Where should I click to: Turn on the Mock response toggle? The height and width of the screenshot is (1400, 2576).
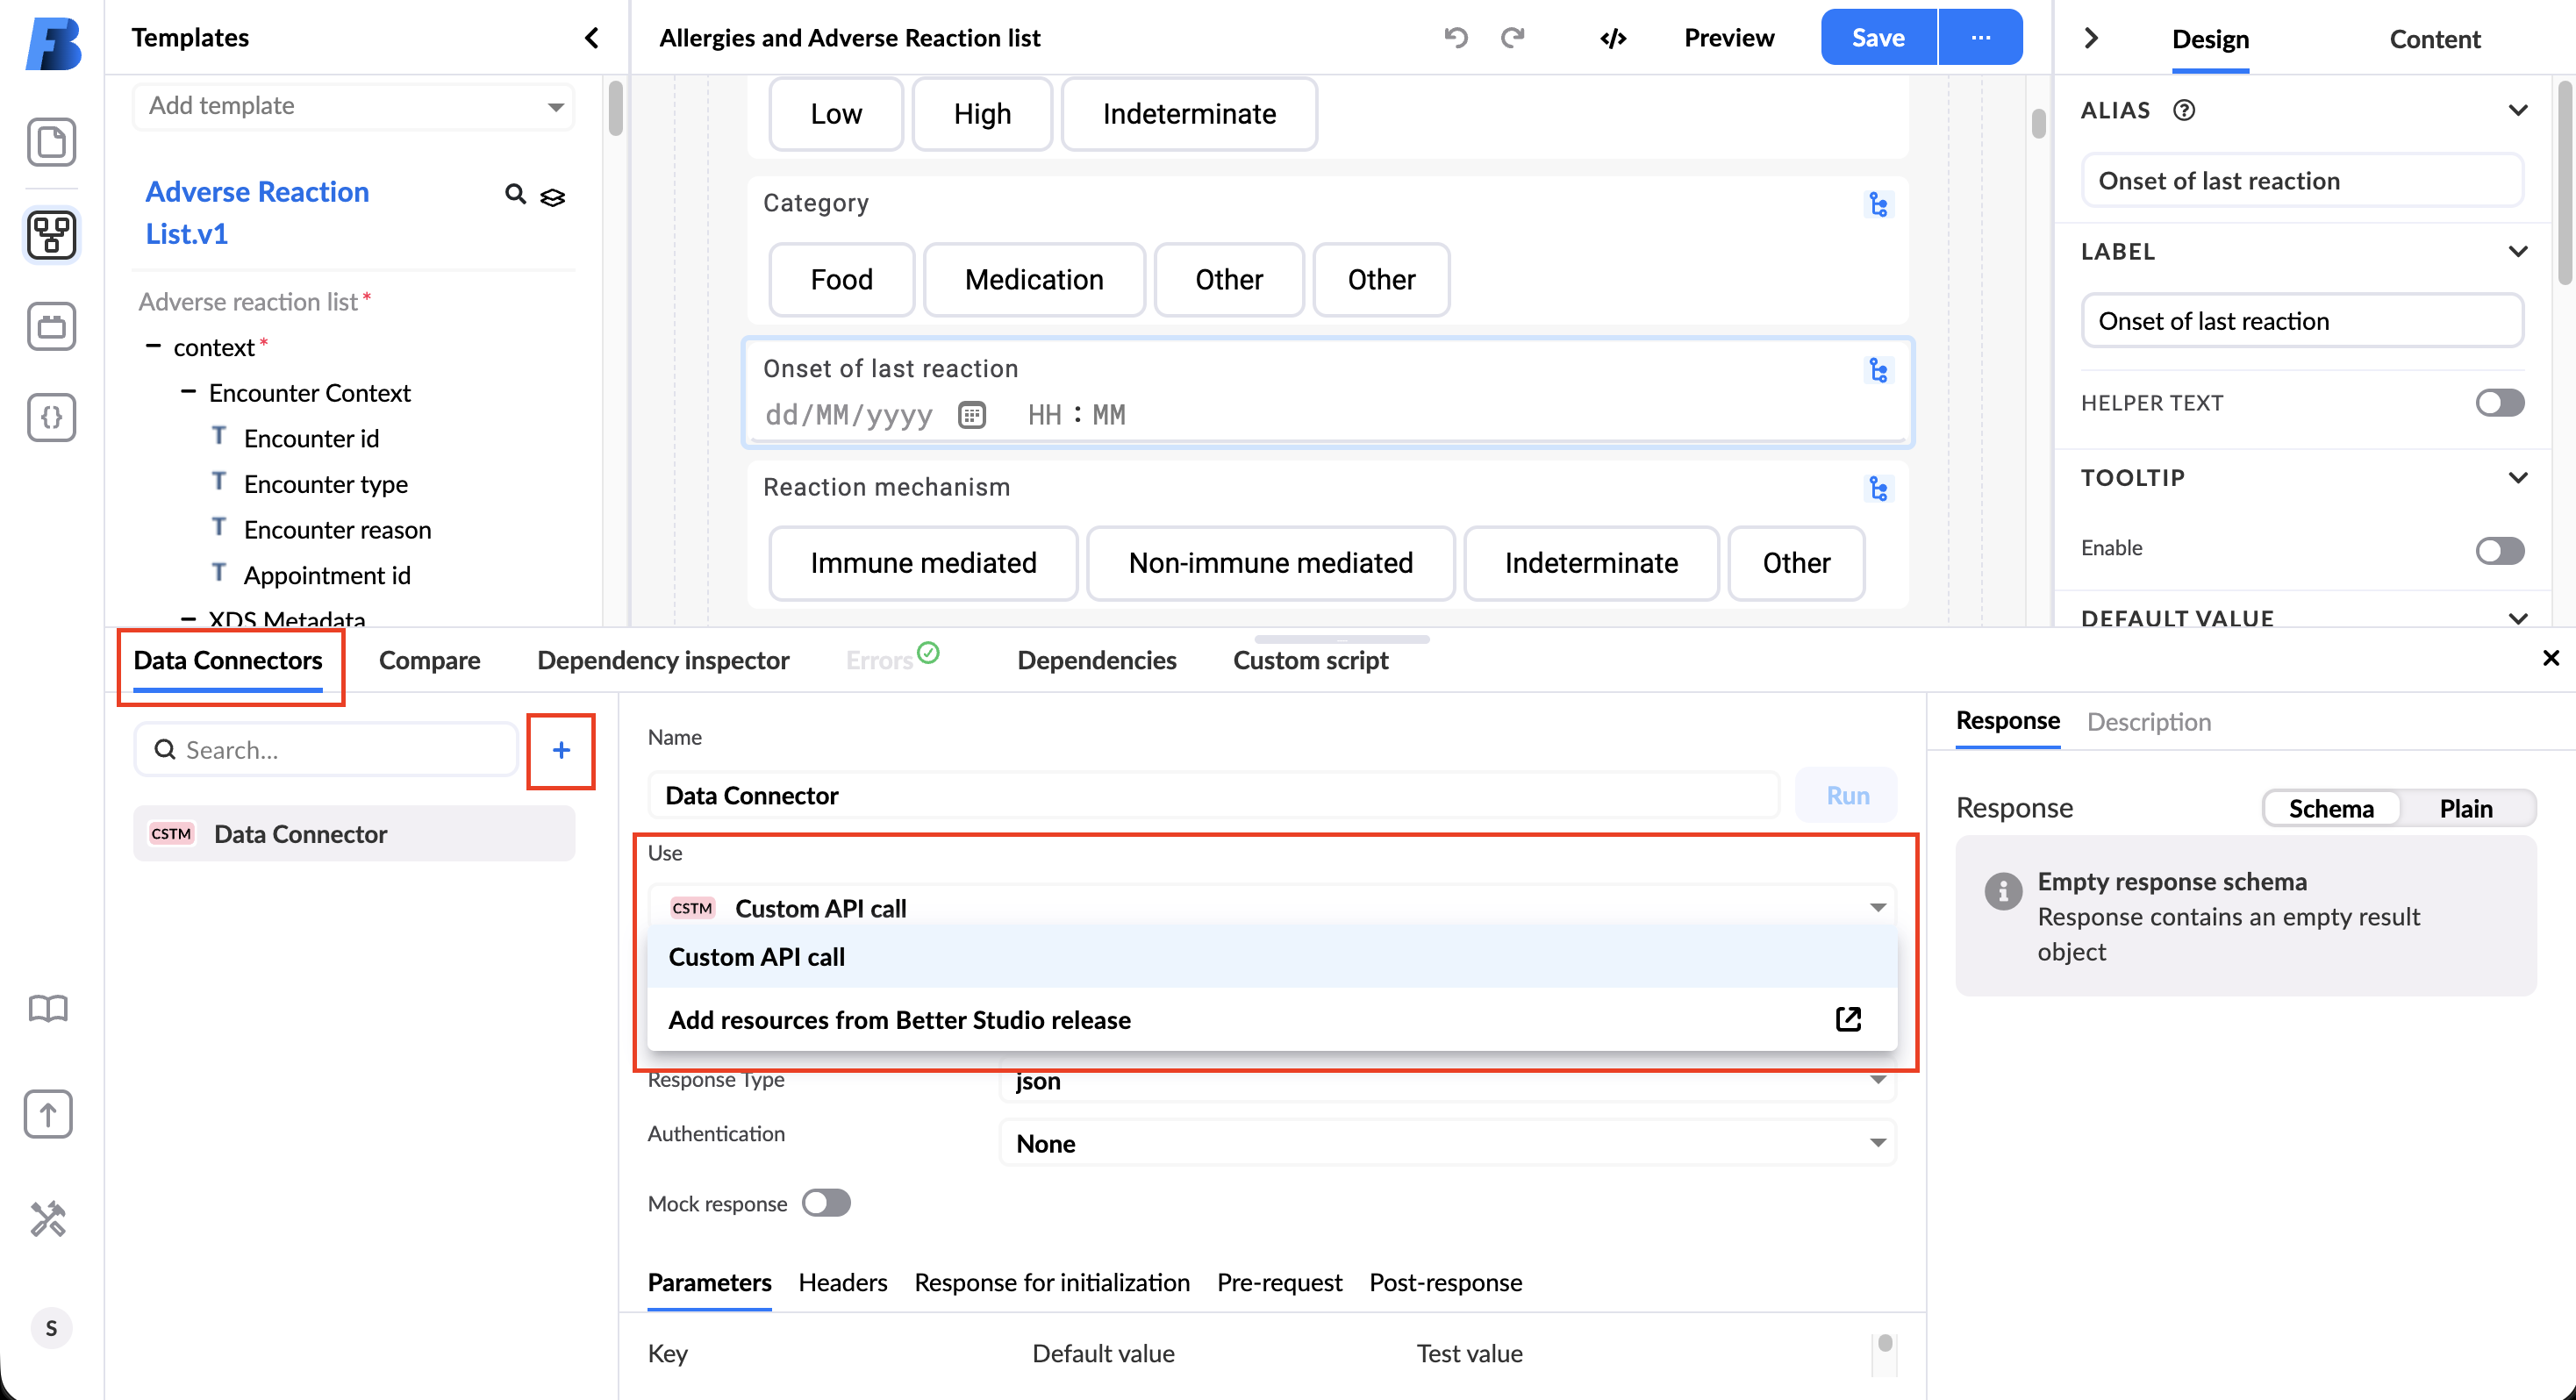pos(826,1203)
